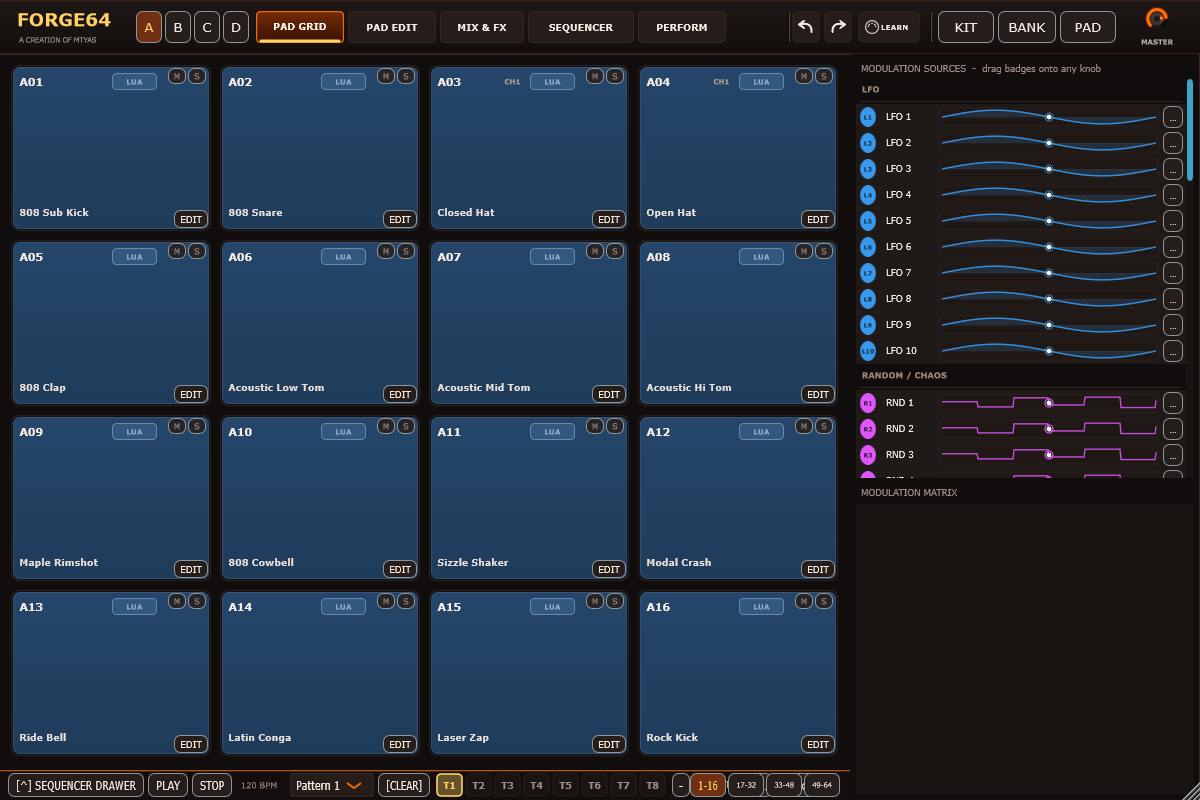Click the LUA badge on pad A14

pos(343,607)
